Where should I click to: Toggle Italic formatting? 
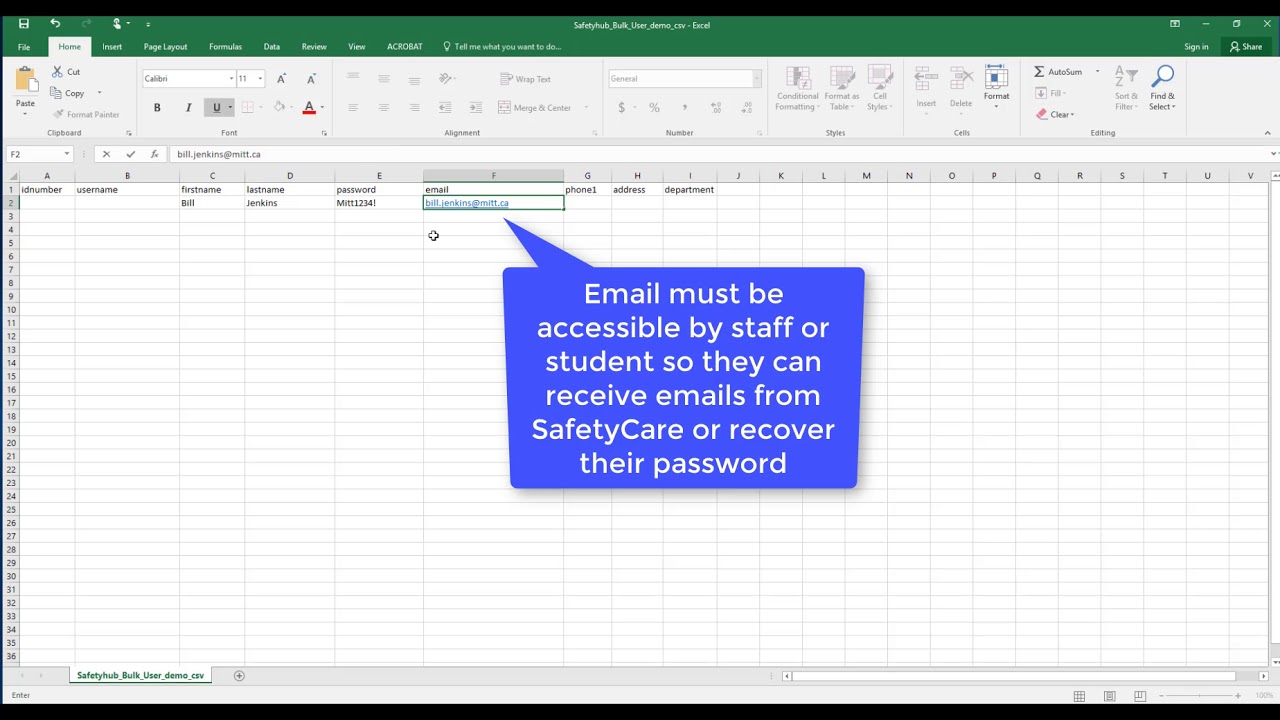[x=187, y=108]
